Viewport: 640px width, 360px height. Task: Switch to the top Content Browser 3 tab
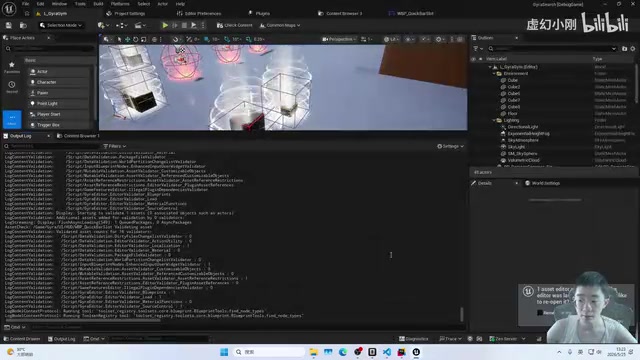[x=340, y=13]
